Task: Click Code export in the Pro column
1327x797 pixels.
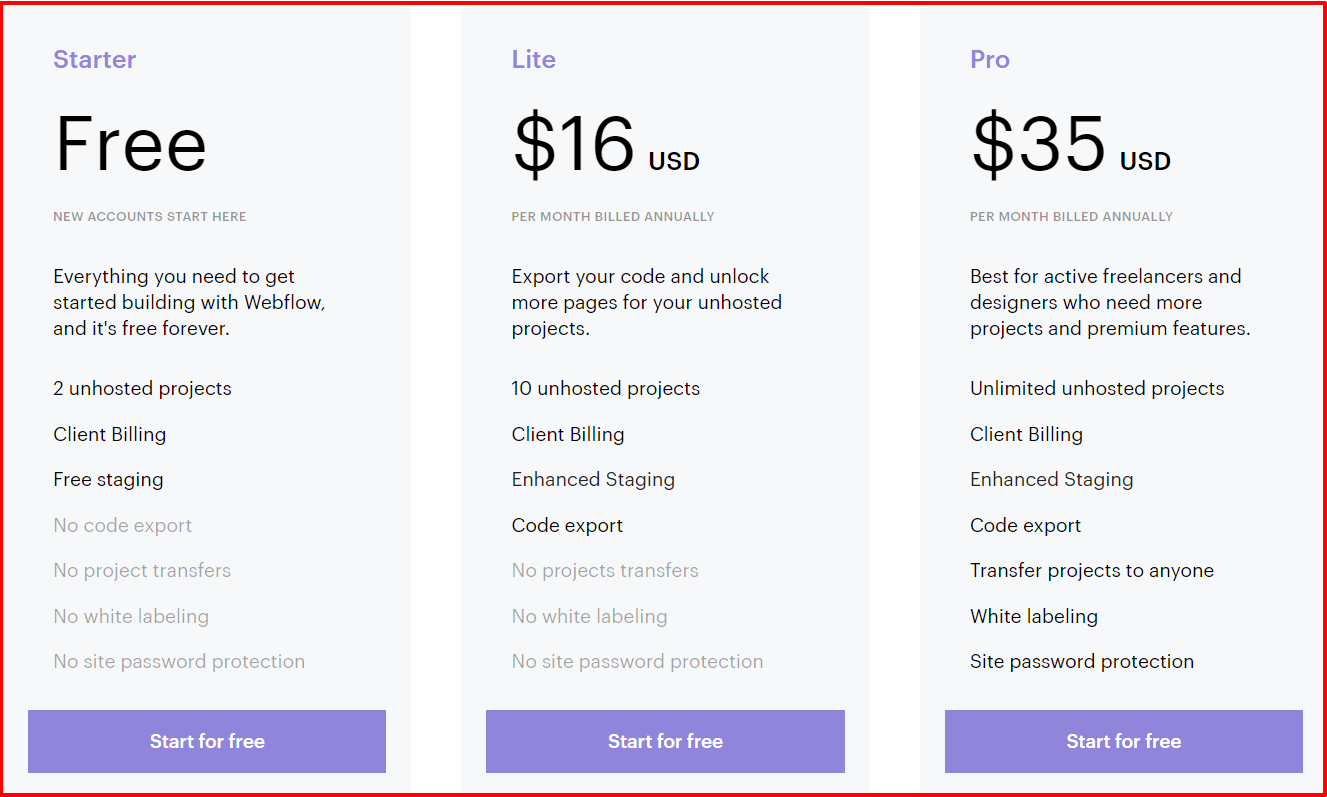Action: 1025,524
